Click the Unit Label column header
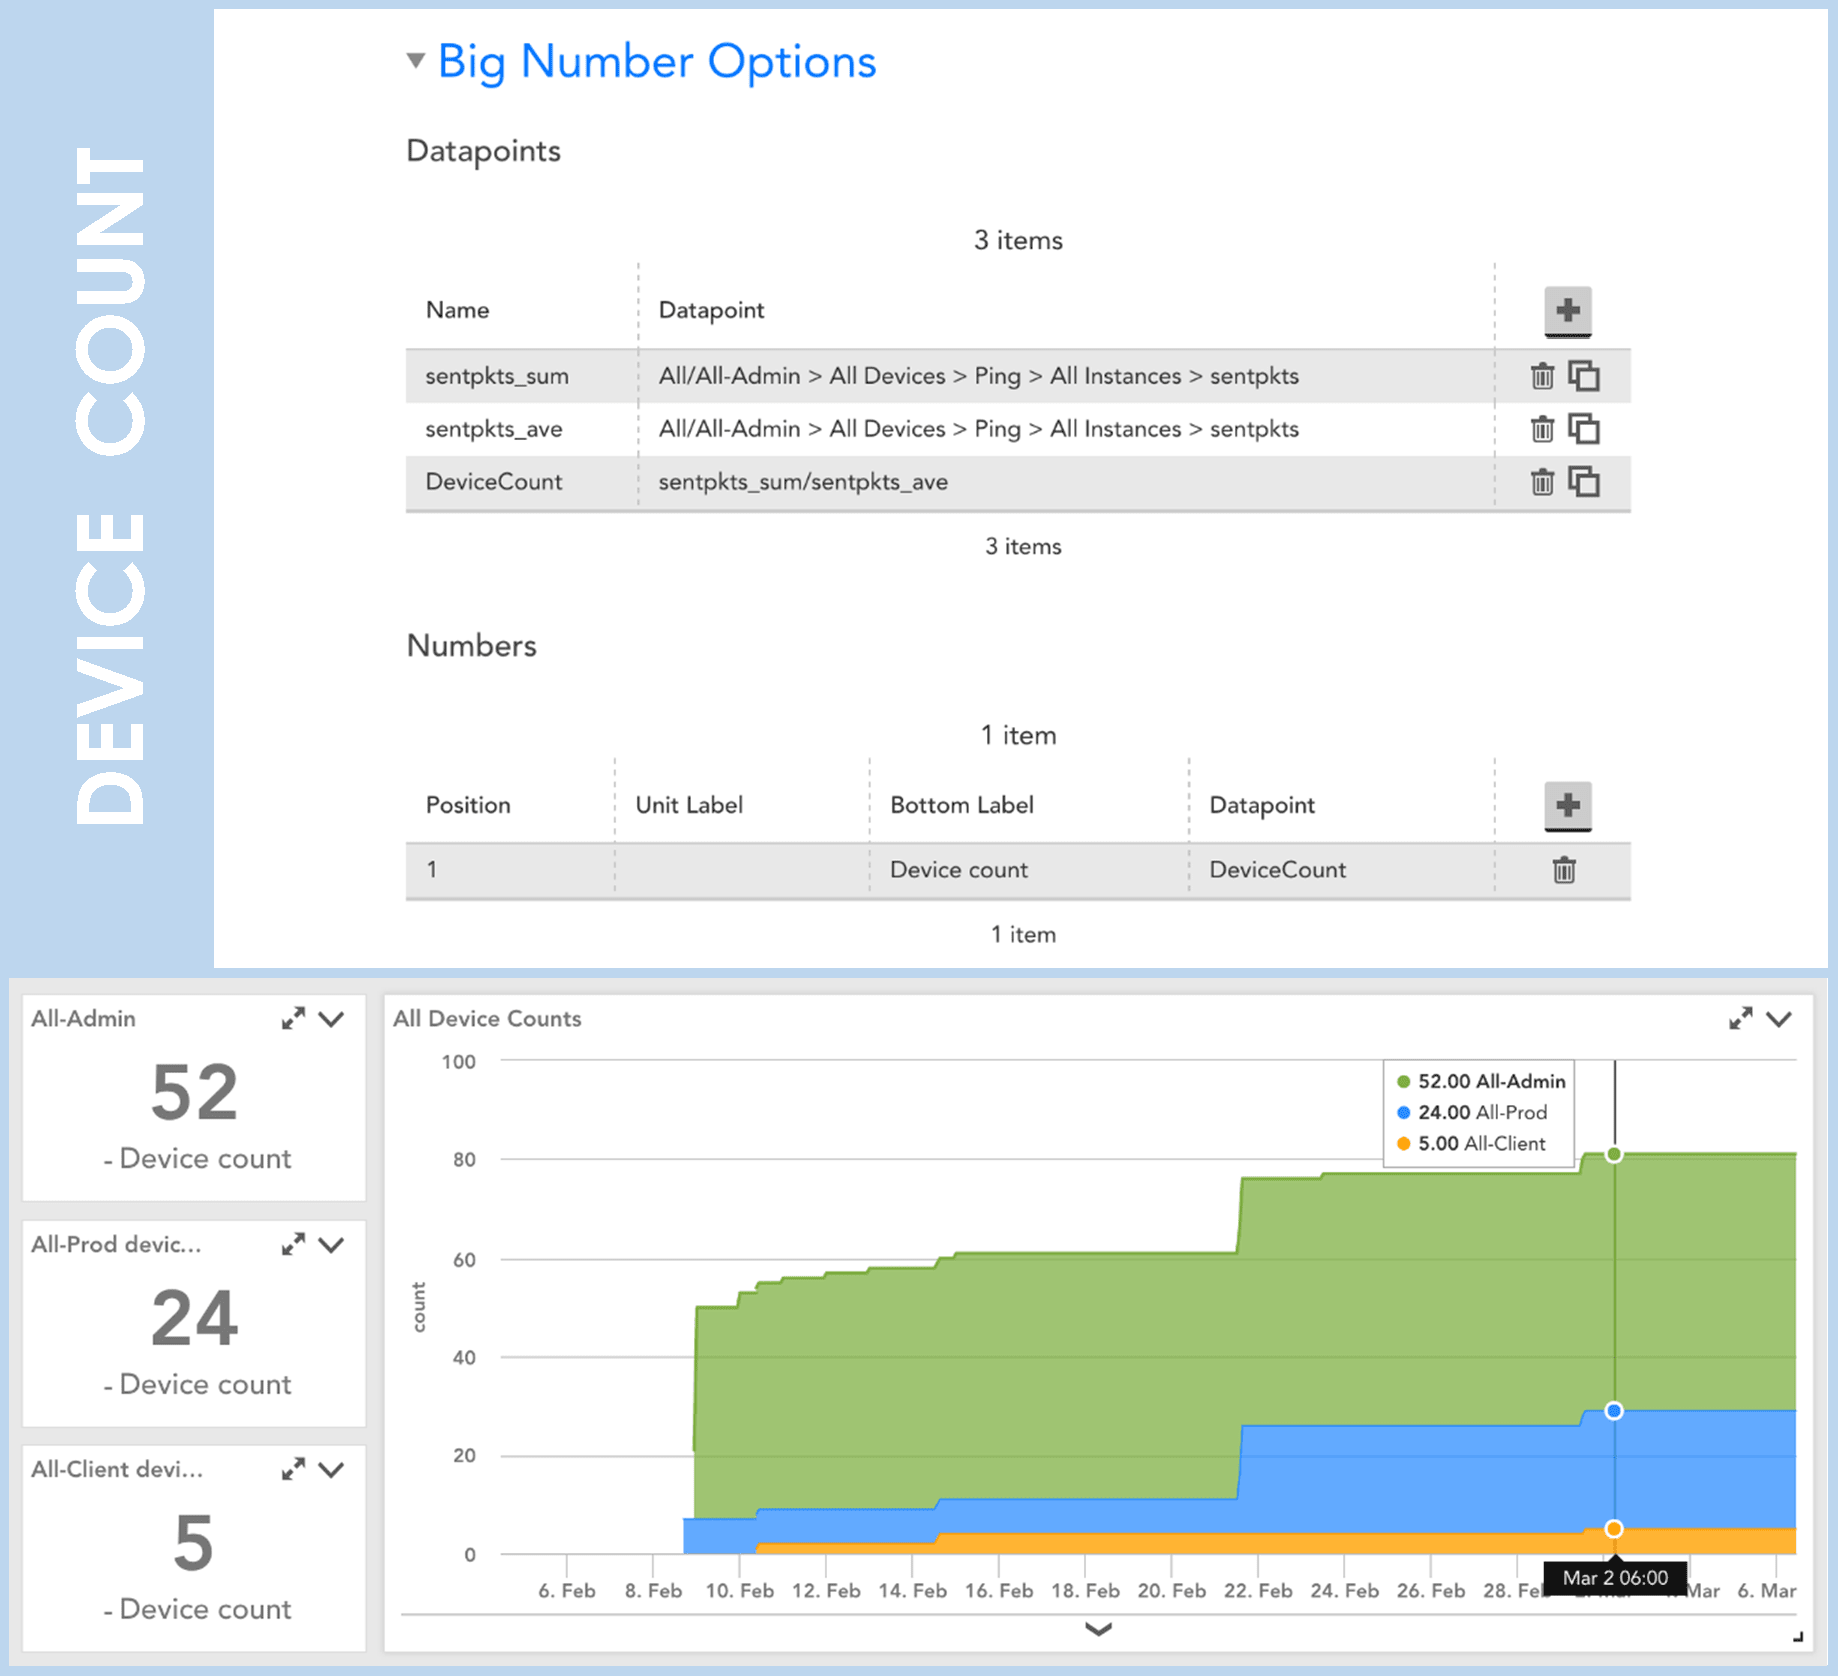1838x1676 pixels. 689,805
